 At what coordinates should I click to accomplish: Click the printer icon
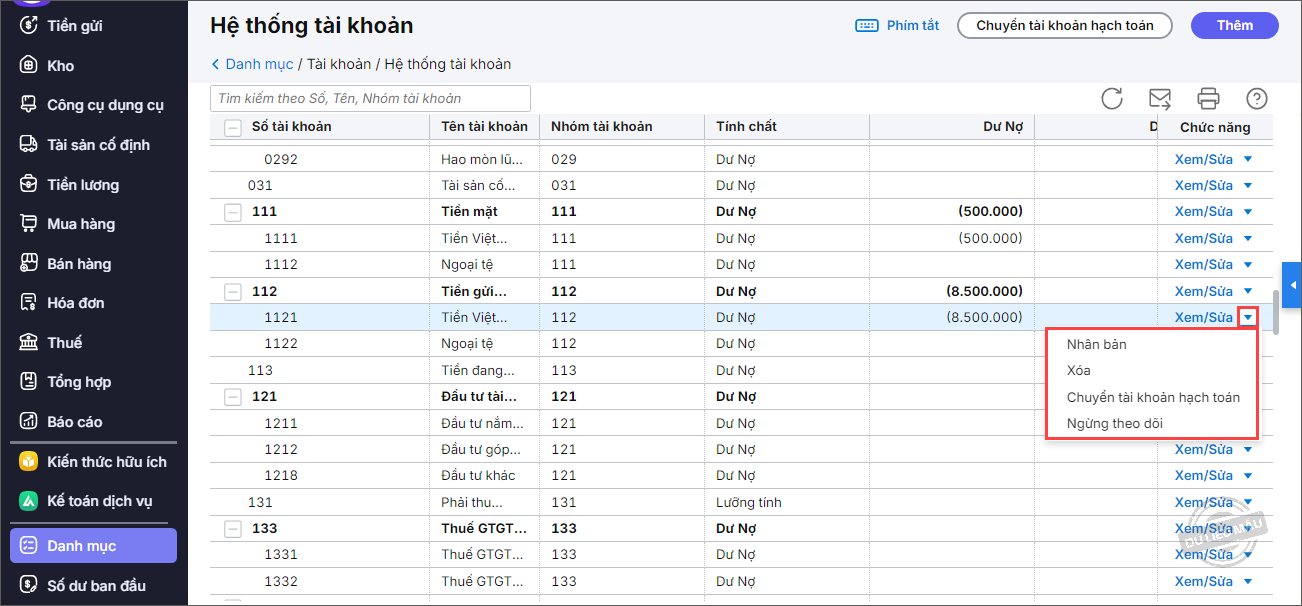coord(1209,98)
